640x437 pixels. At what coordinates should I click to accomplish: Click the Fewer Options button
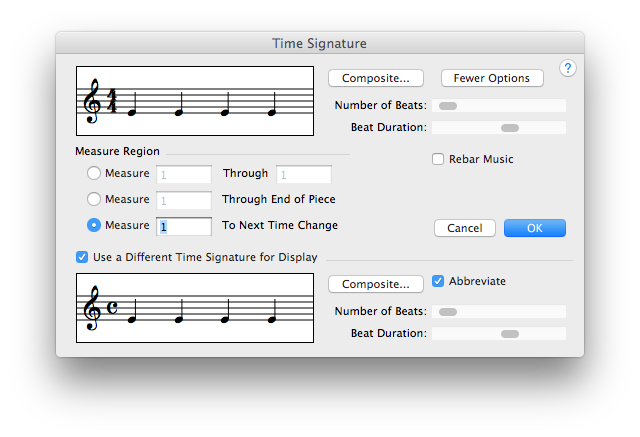tap(492, 78)
